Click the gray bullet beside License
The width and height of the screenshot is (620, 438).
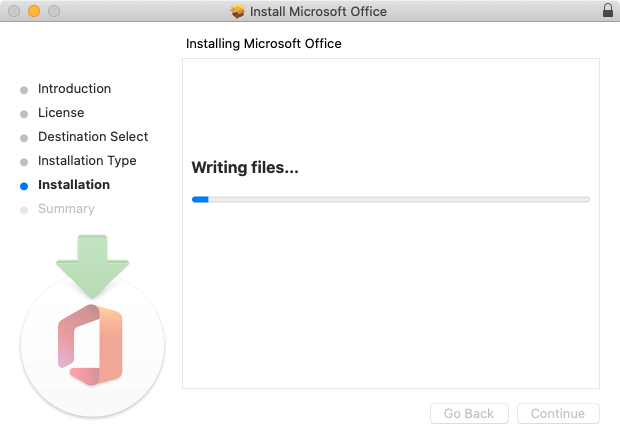click(x=24, y=114)
